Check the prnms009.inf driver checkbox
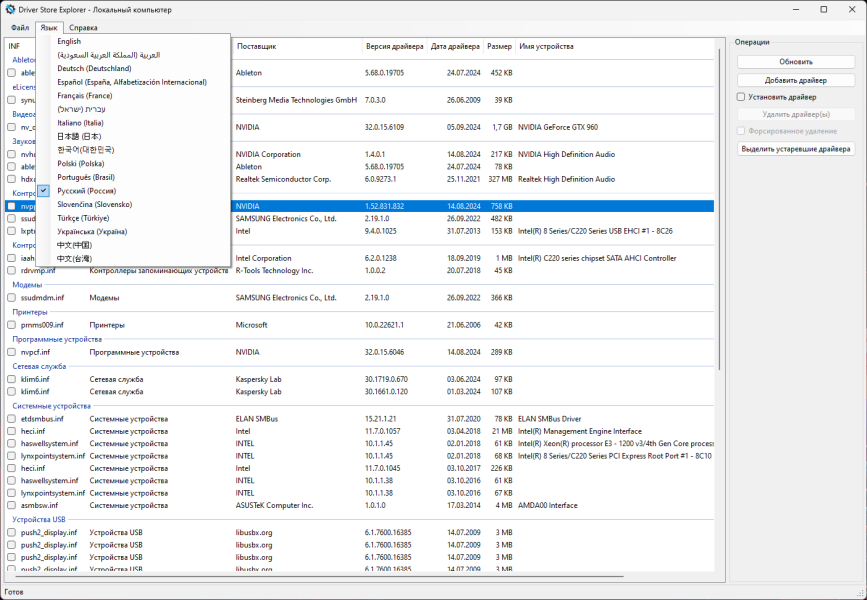The image size is (867, 600). click(x=12, y=325)
